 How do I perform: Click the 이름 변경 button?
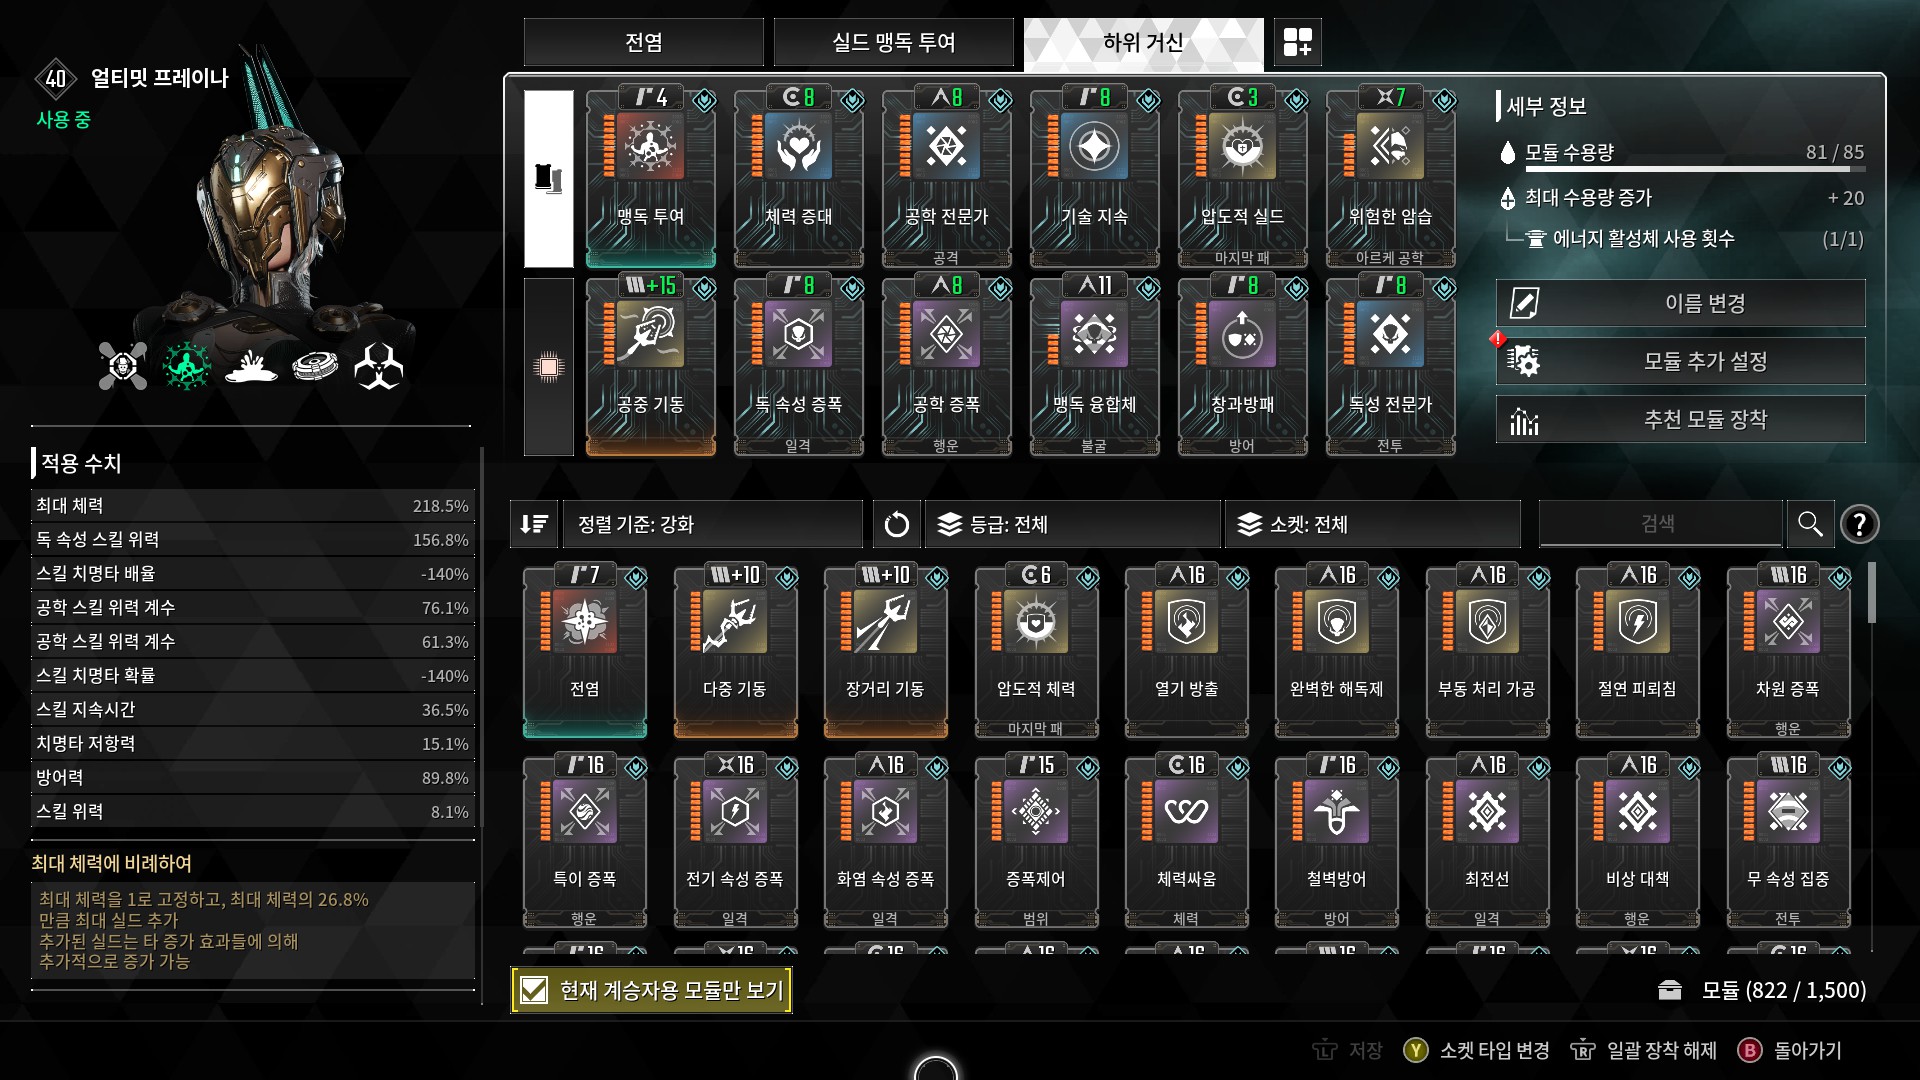1680,303
